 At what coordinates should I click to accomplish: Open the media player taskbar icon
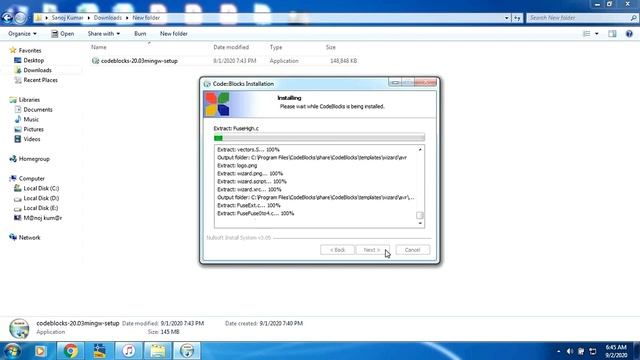40,351
